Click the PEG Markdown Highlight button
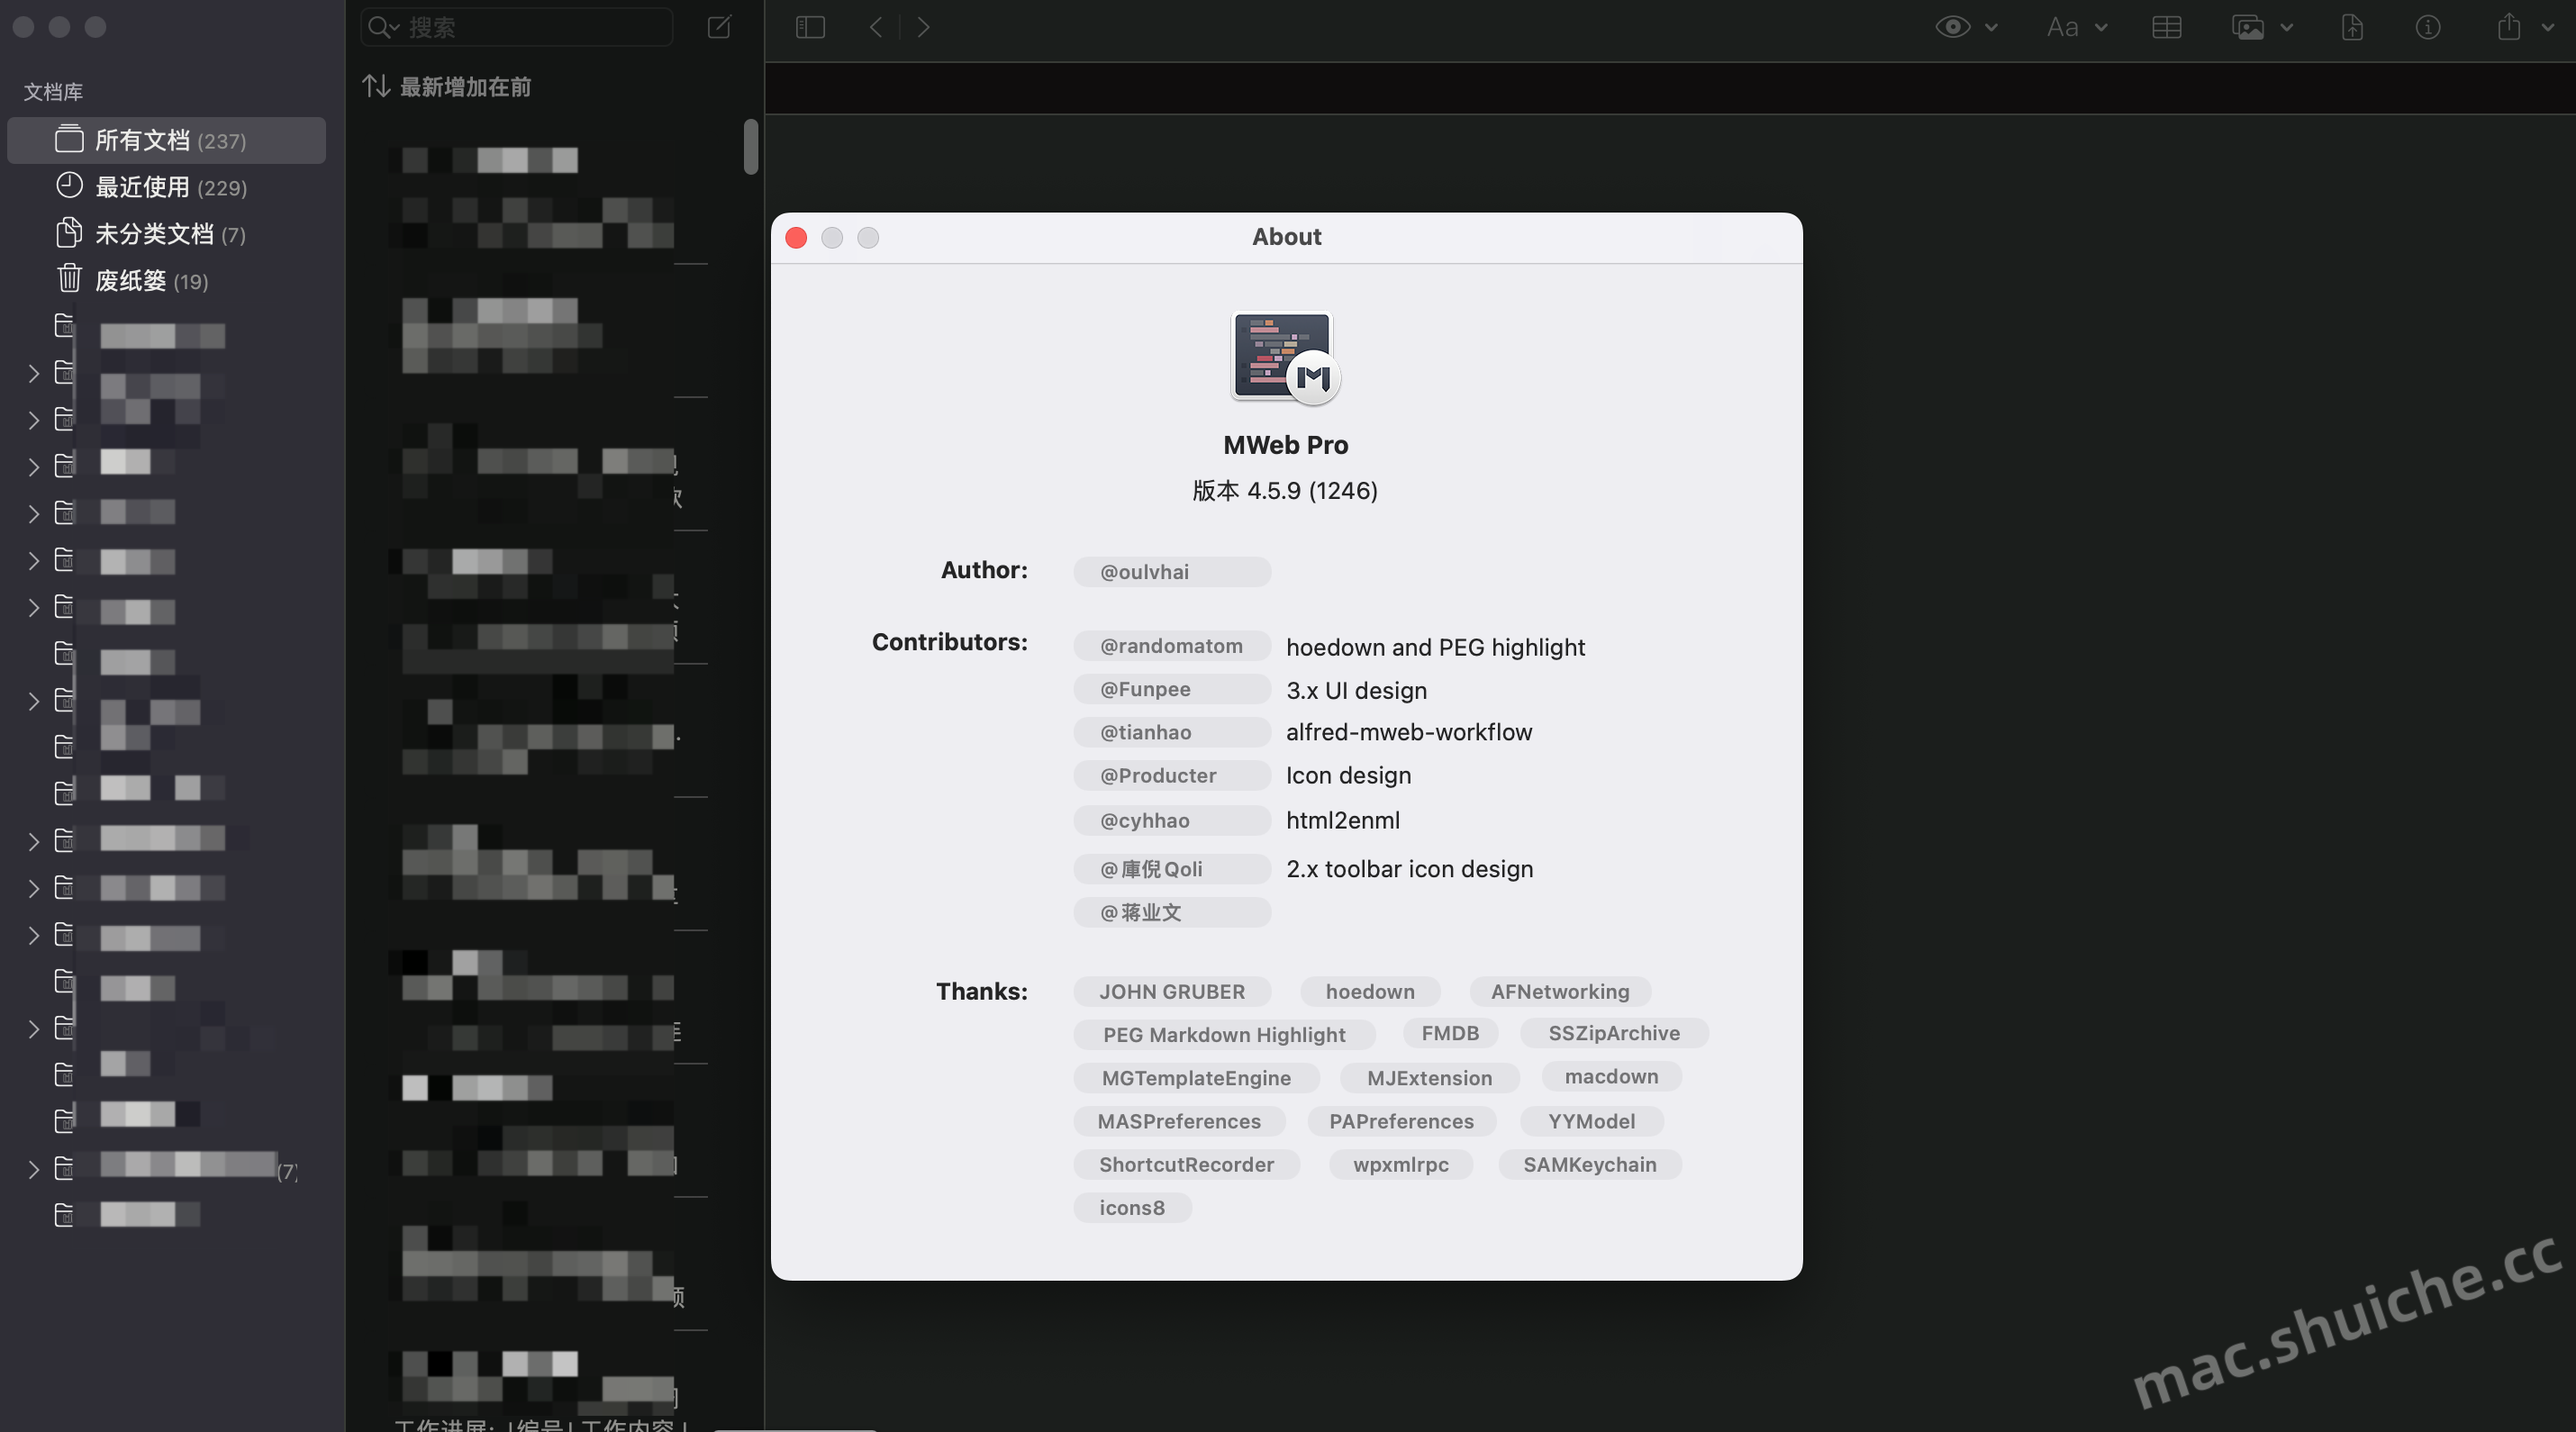2576x1432 pixels. 1224,1034
